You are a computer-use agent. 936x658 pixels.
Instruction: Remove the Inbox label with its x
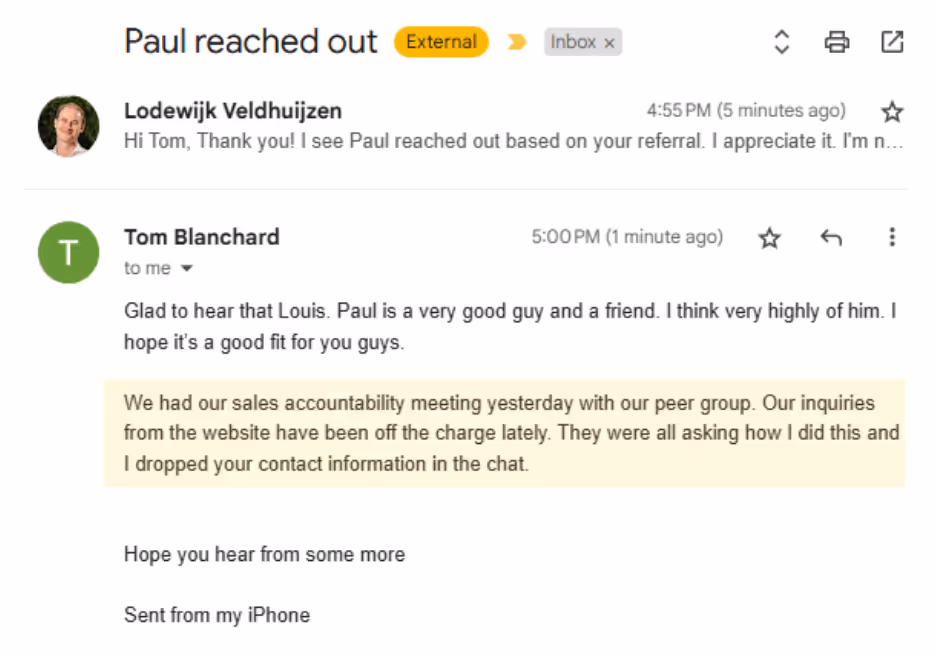[x=609, y=43]
